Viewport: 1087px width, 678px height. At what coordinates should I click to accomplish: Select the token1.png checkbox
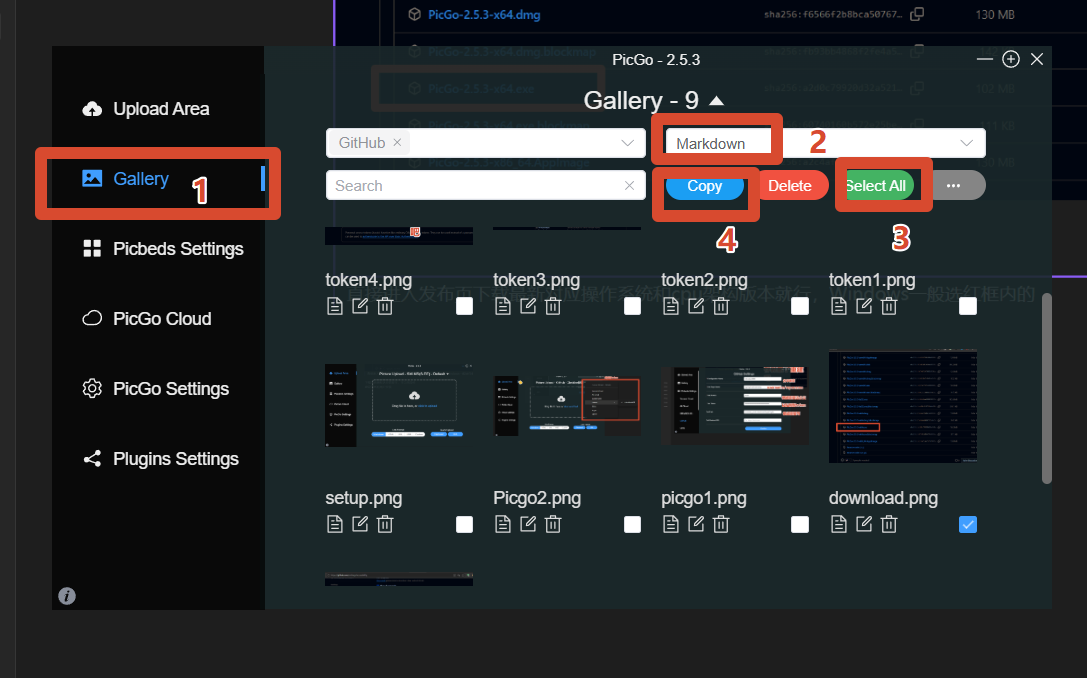point(968,306)
